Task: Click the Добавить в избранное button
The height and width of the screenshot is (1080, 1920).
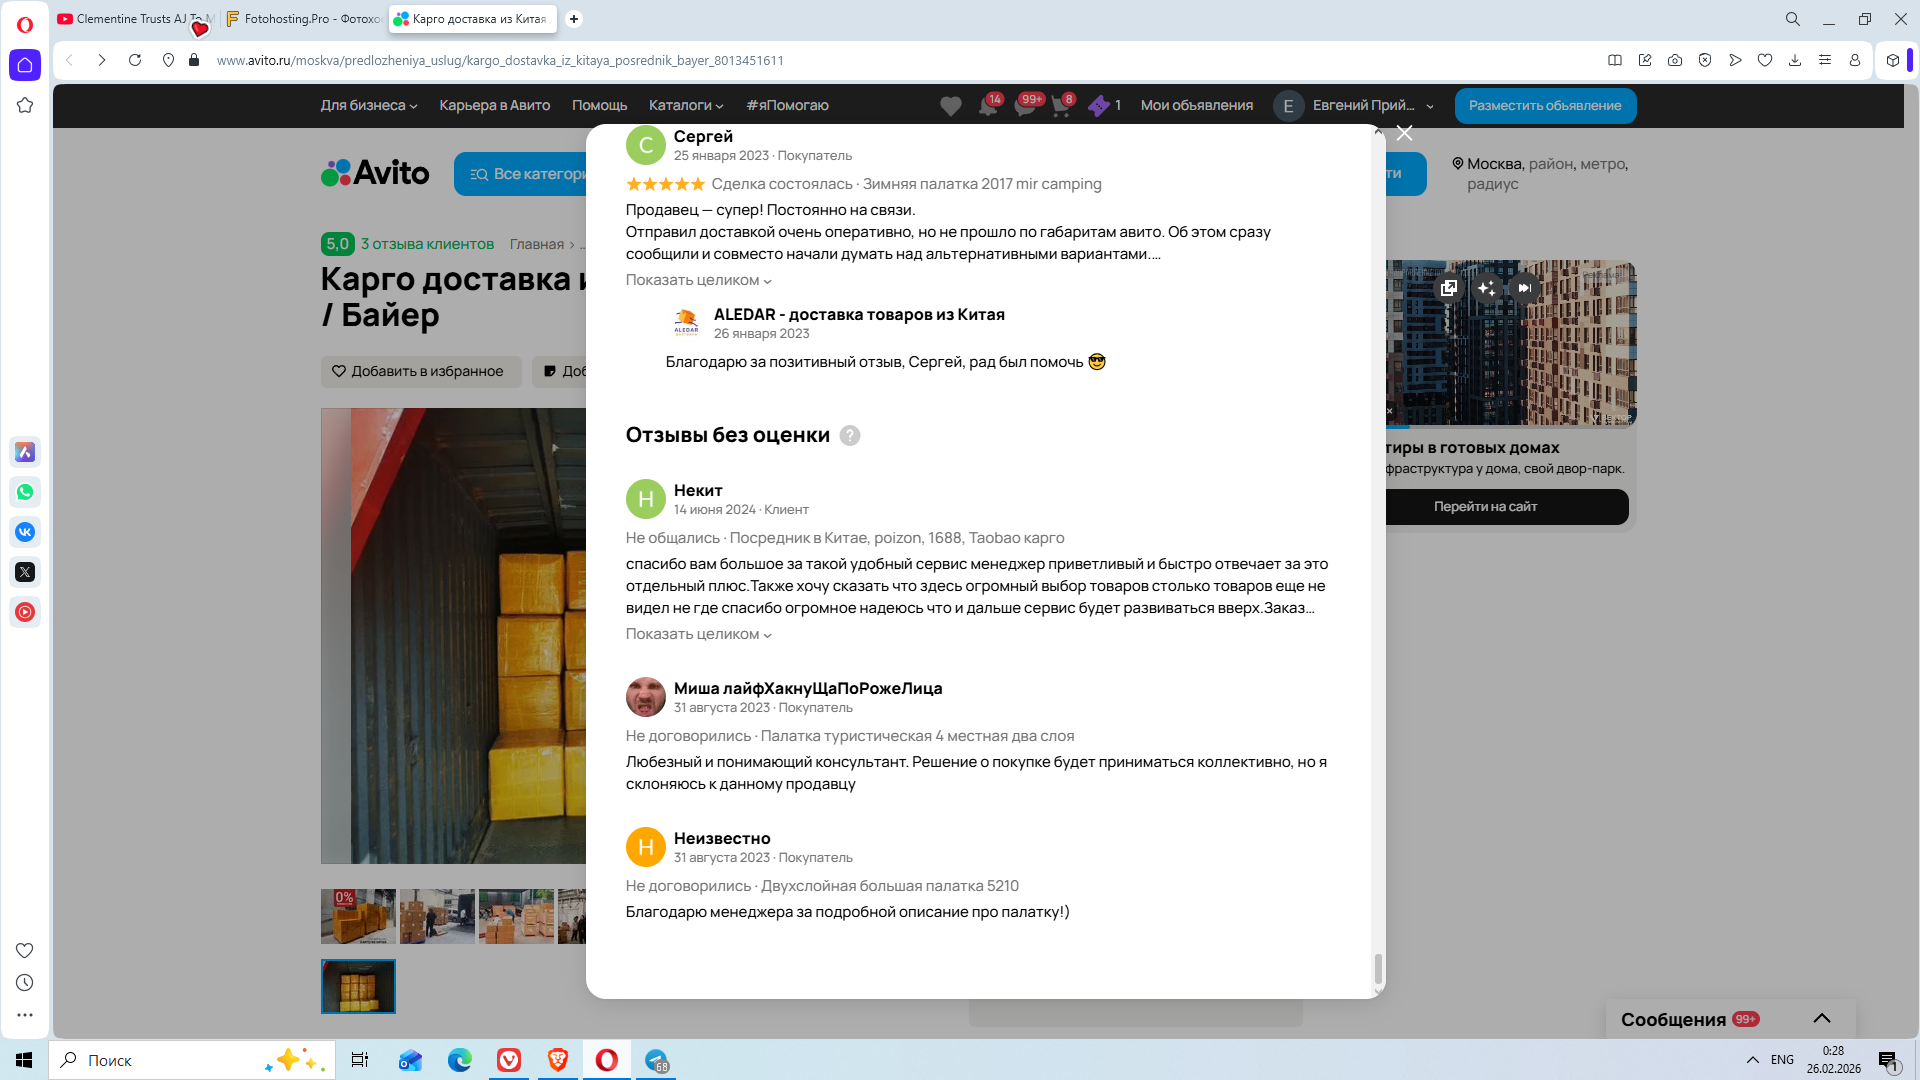Action: pyautogui.click(x=419, y=371)
